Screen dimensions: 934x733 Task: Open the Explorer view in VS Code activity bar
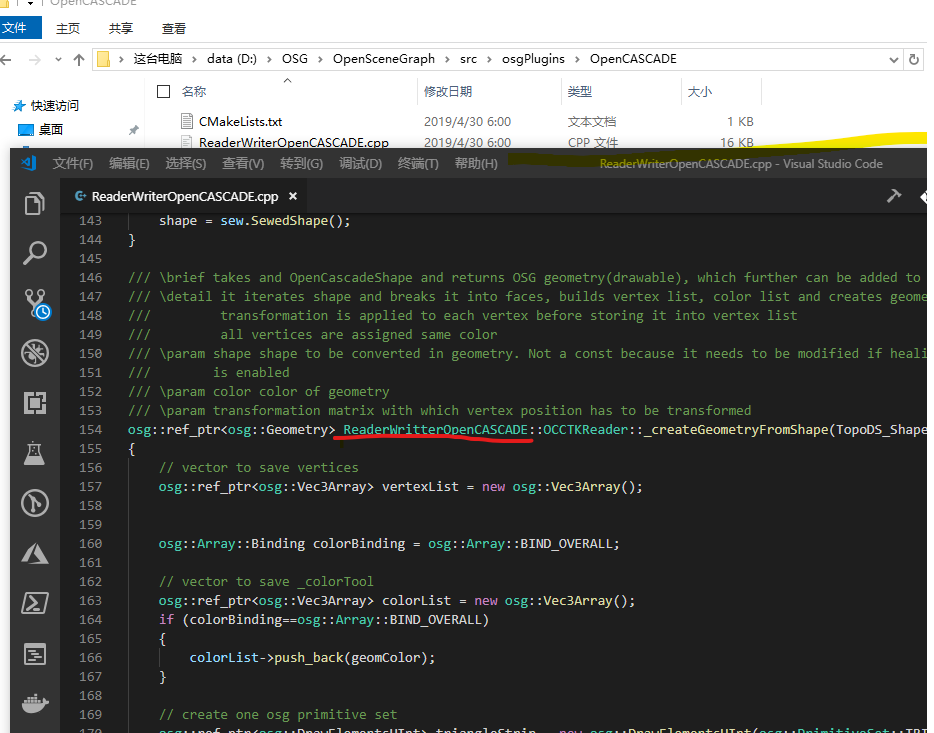[35, 204]
